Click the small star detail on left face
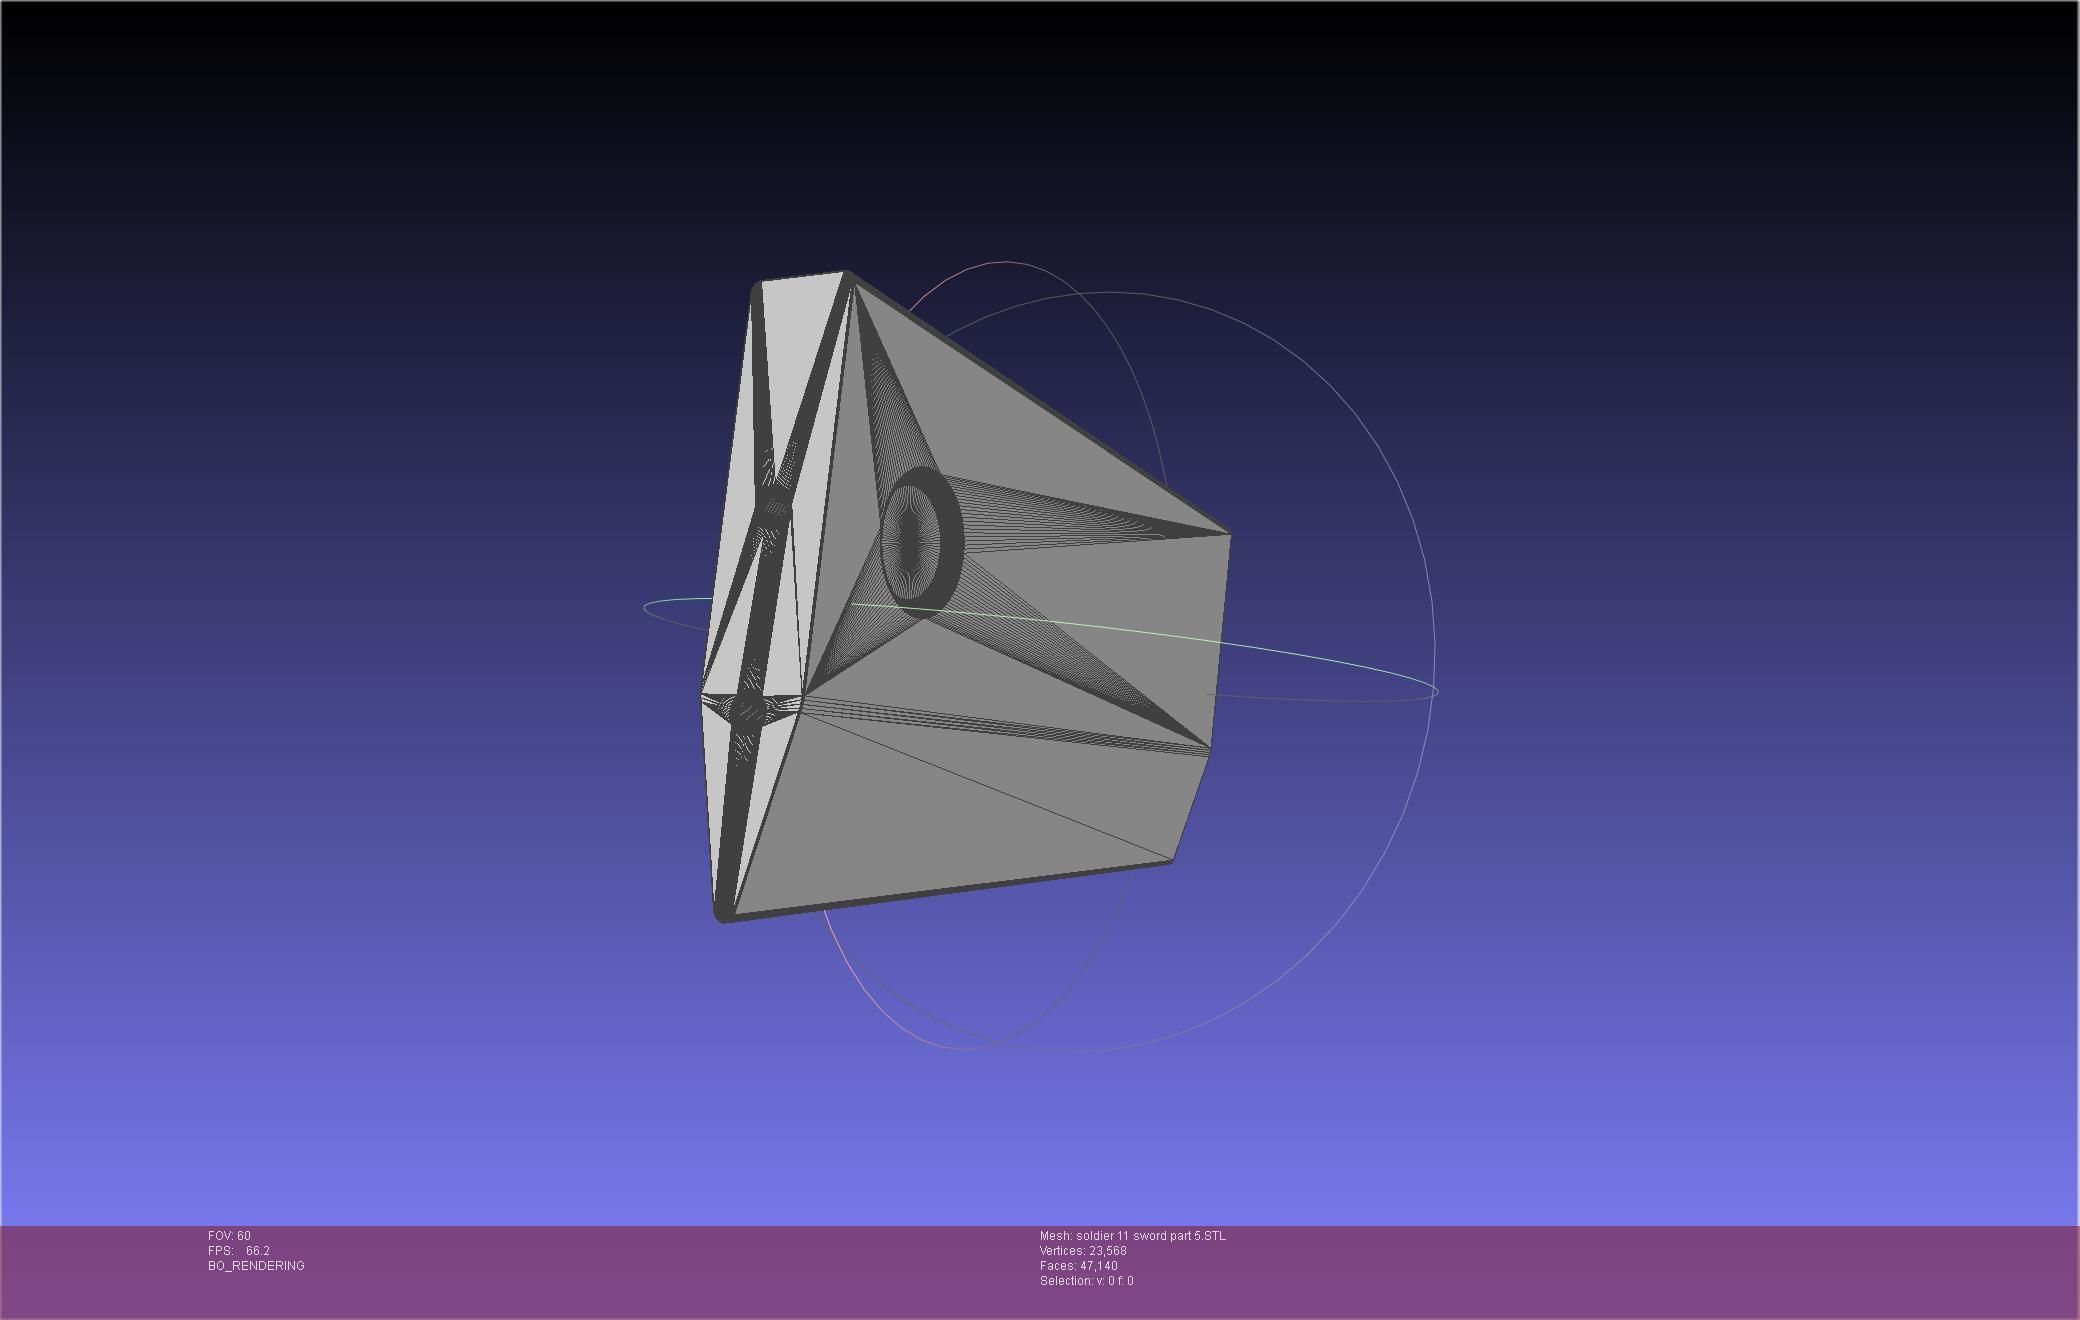The height and width of the screenshot is (1320, 2080). pyautogui.click(x=746, y=708)
